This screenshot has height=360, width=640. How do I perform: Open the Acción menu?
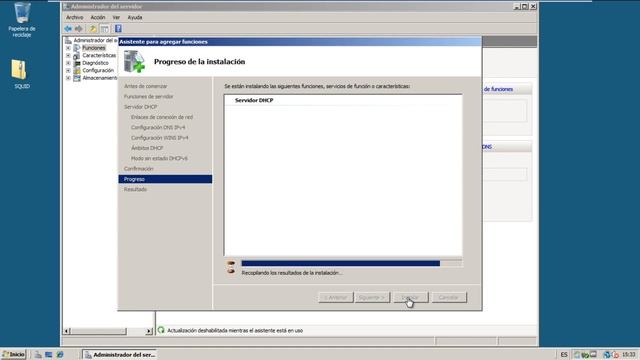[x=98, y=18]
